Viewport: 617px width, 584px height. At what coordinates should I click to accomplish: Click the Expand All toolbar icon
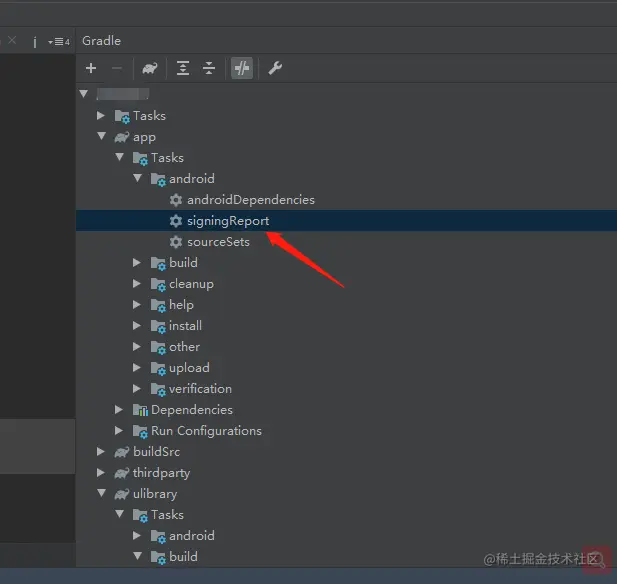[183, 68]
